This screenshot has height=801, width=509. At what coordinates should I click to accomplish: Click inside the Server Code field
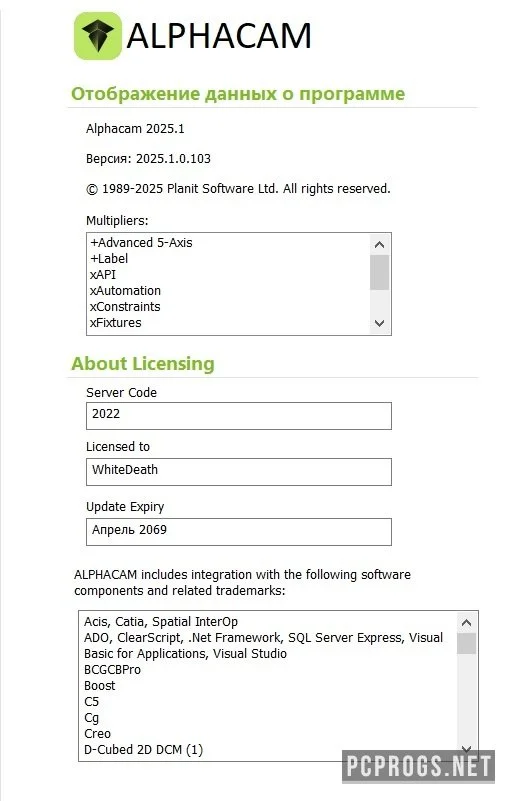[239, 416]
